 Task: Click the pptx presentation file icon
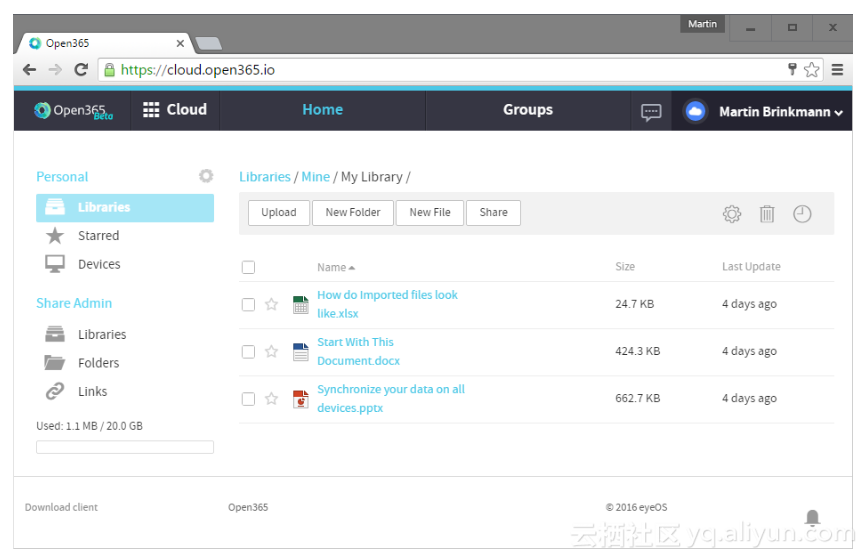(x=301, y=399)
